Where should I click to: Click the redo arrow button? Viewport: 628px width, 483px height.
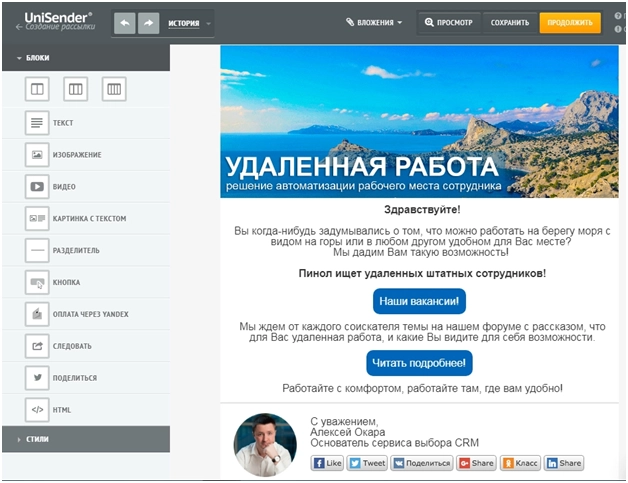148,23
